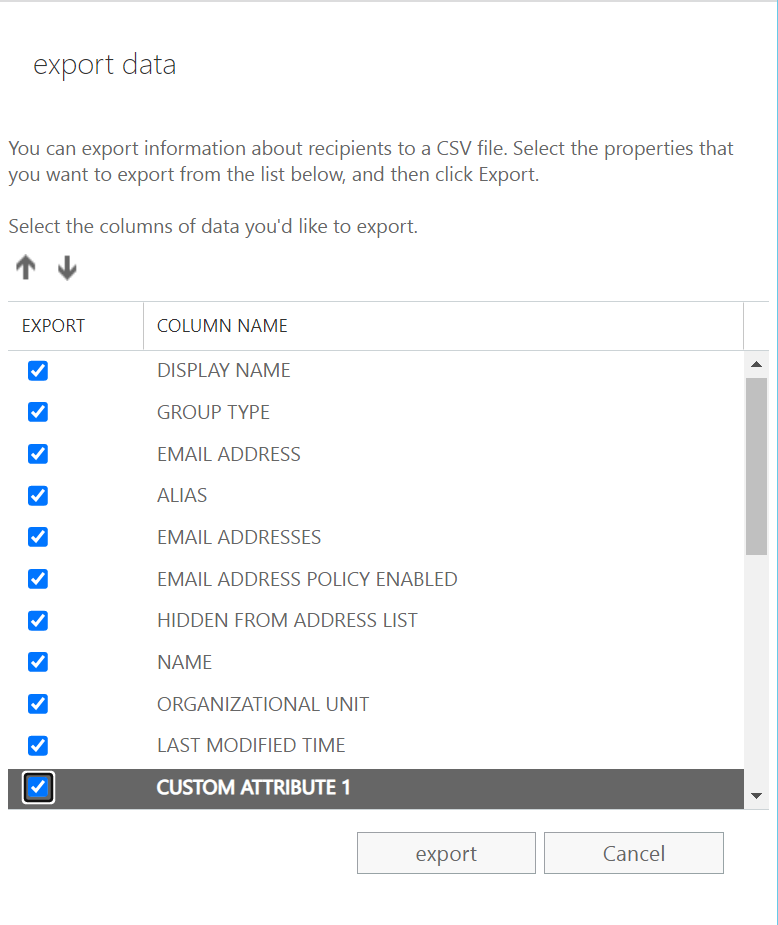Image resolution: width=778 pixels, height=925 pixels.
Task: Uncheck EMAIL ADDRESS POLICY ENABLED checkbox
Action: [38, 579]
